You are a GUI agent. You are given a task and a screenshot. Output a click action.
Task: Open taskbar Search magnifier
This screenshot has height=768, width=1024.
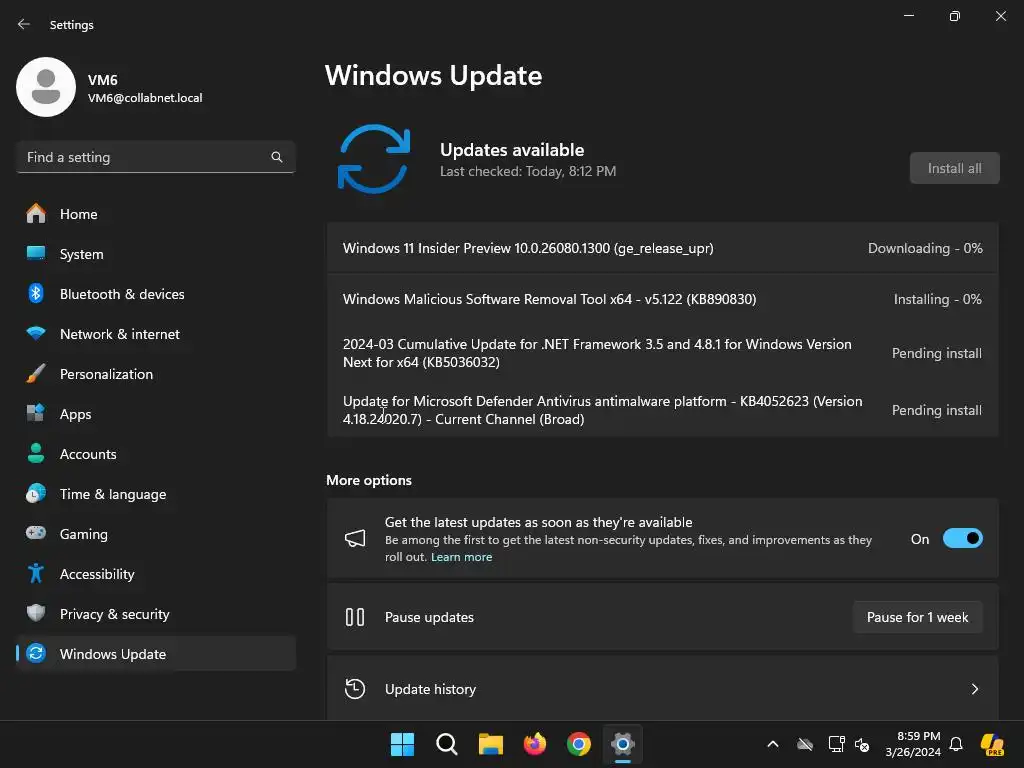point(447,744)
